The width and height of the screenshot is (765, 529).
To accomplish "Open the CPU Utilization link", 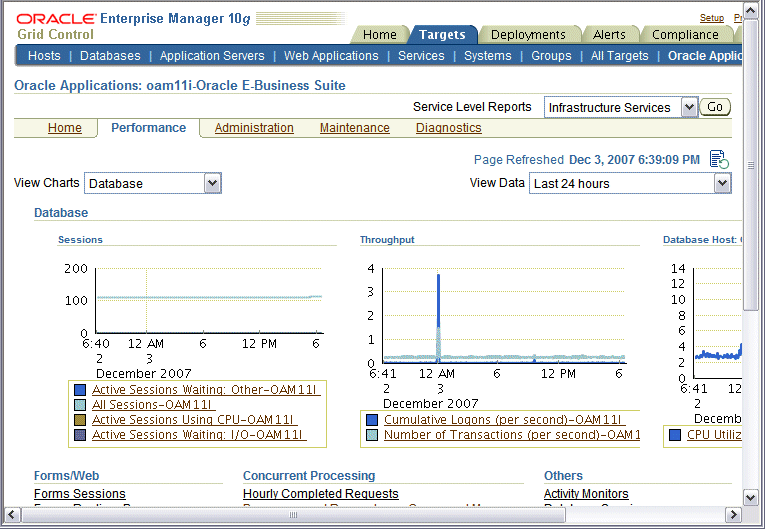I will (714, 435).
